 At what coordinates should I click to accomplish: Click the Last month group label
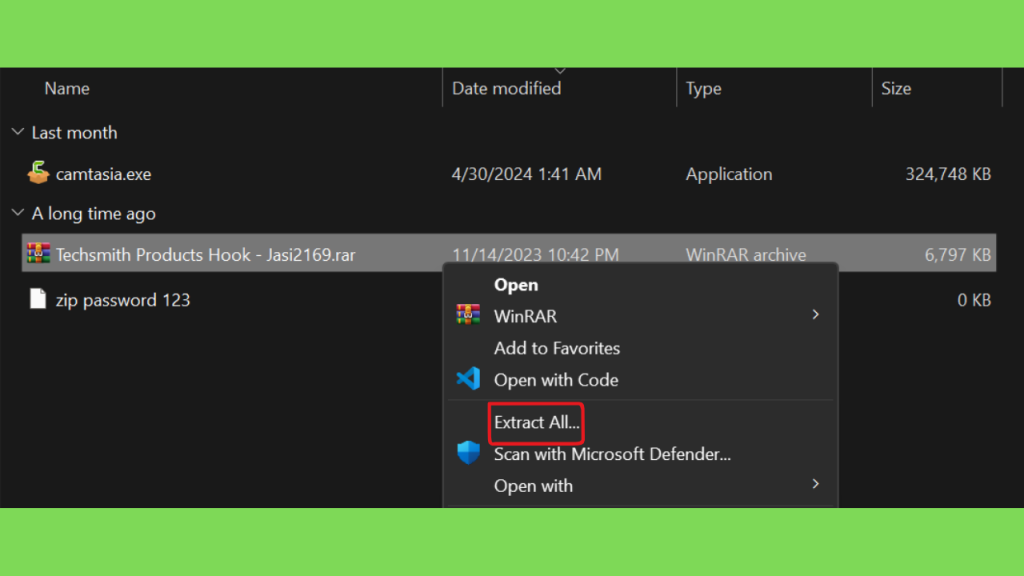(74, 133)
